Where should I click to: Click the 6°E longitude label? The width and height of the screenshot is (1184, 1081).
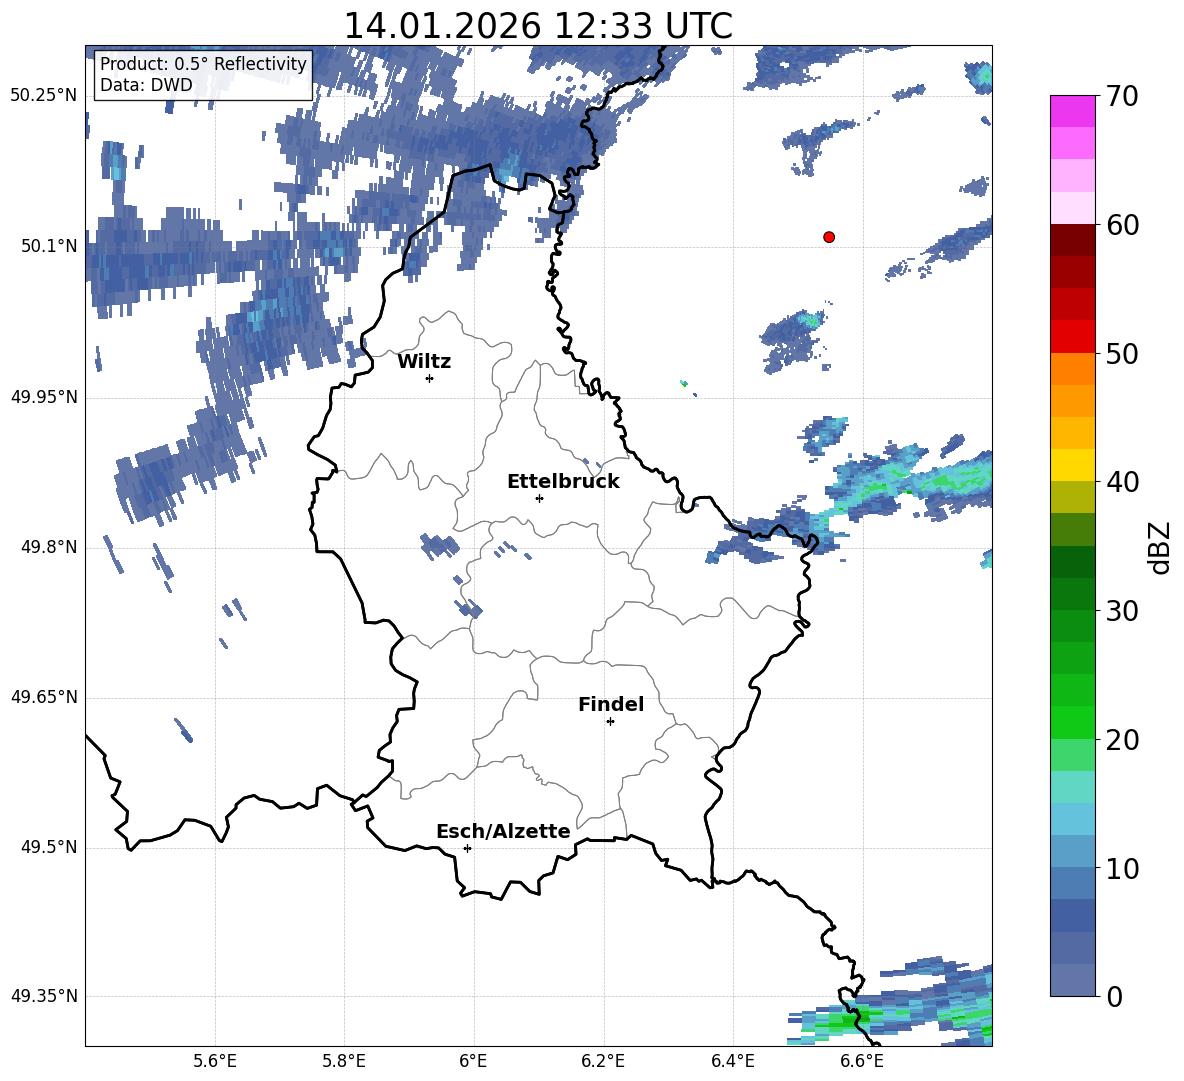click(473, 1062)
